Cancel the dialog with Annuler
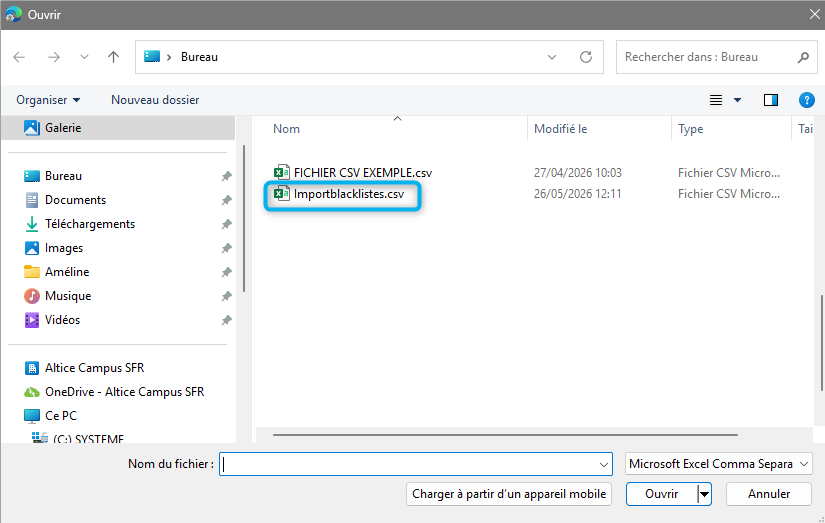825x523 pixels. [769, 494]
